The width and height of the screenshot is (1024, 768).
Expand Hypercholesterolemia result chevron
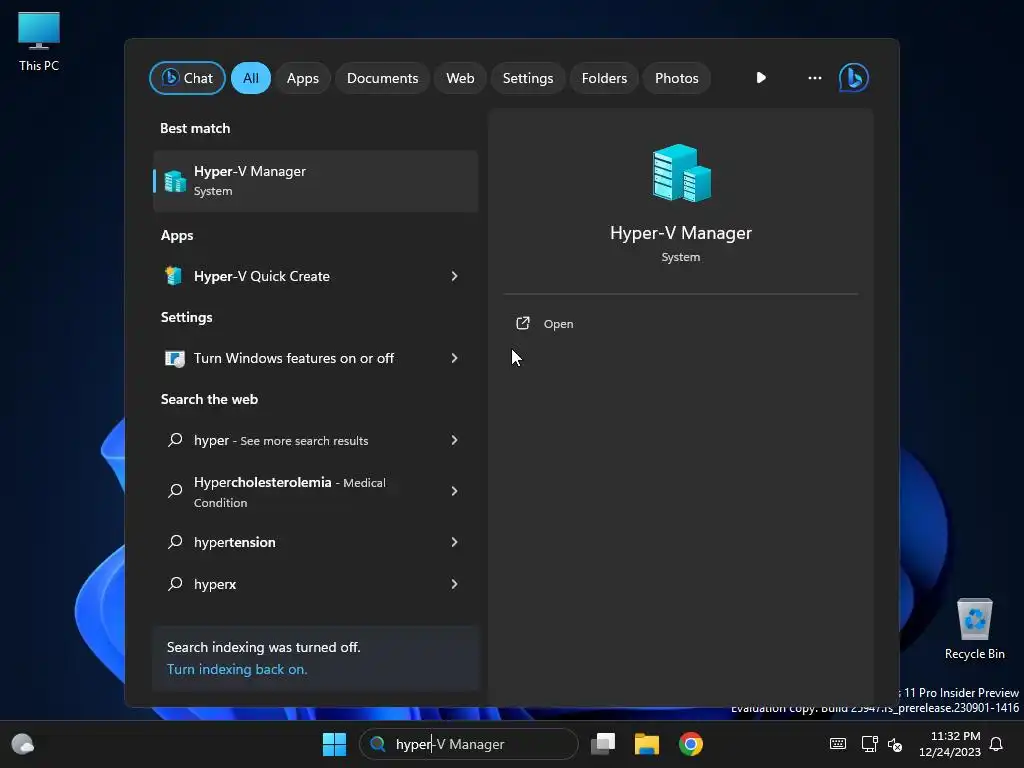click(454, 491)
